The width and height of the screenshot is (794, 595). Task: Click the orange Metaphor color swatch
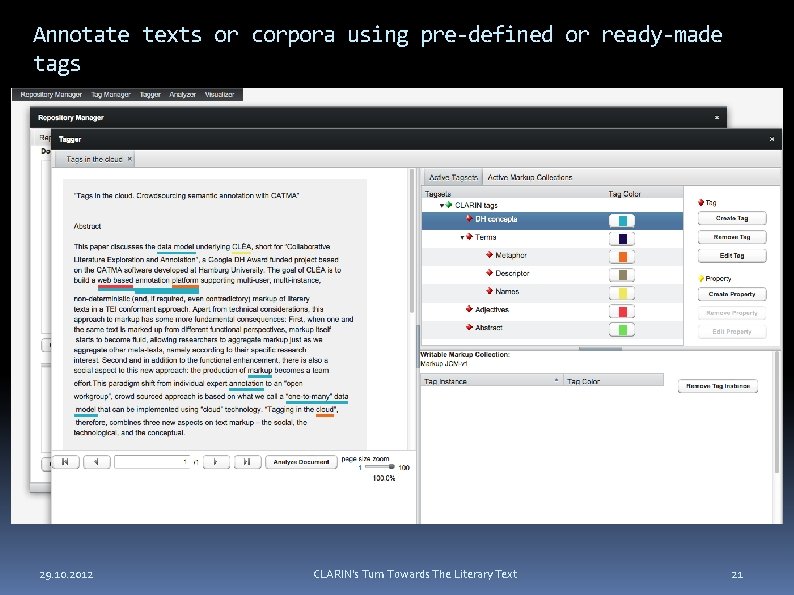[622, 257]
